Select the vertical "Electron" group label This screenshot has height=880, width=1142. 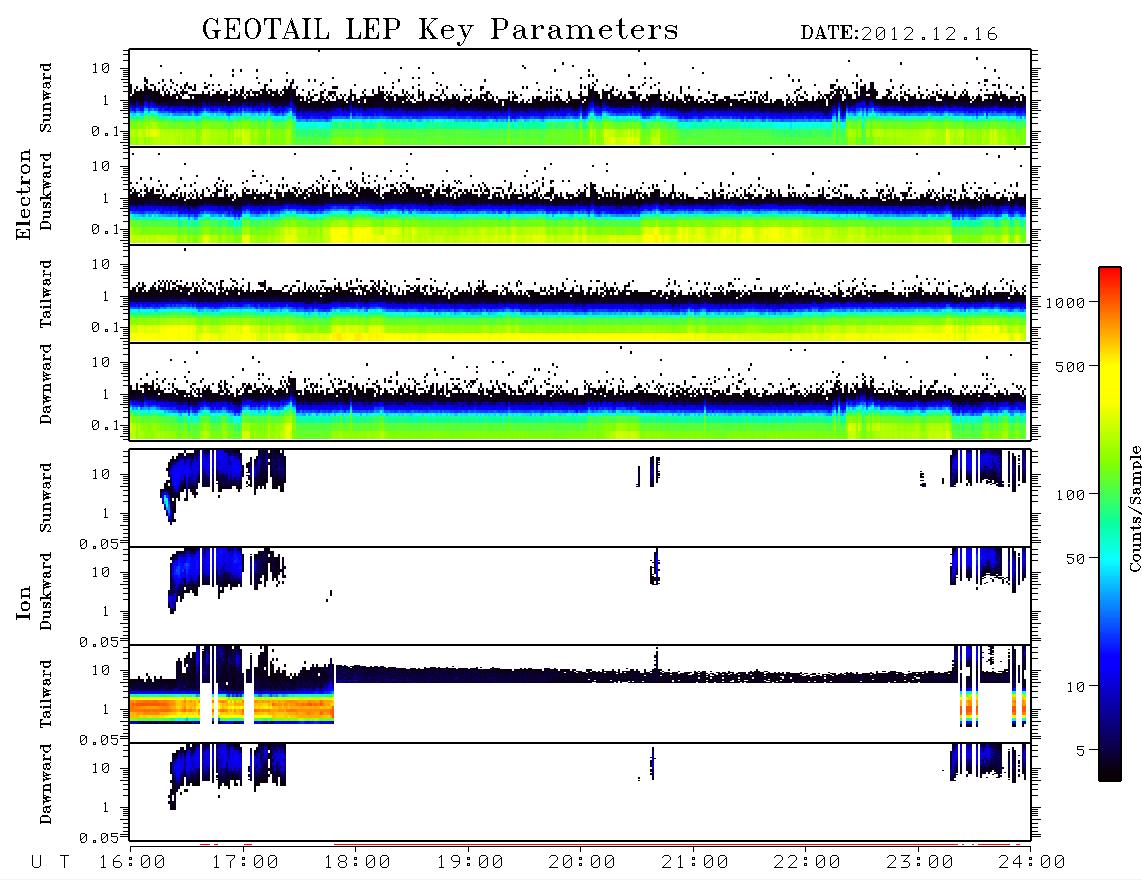(x=24, y=195)
